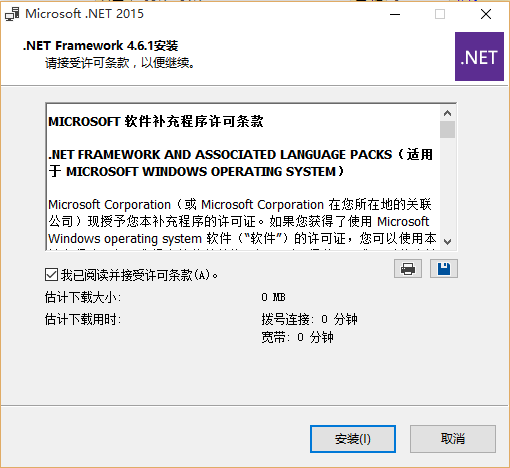Click the .NET FRAMEWORK AND ASSOCIATED LANGUAGE PACKS heading

[x=241, y=163]
